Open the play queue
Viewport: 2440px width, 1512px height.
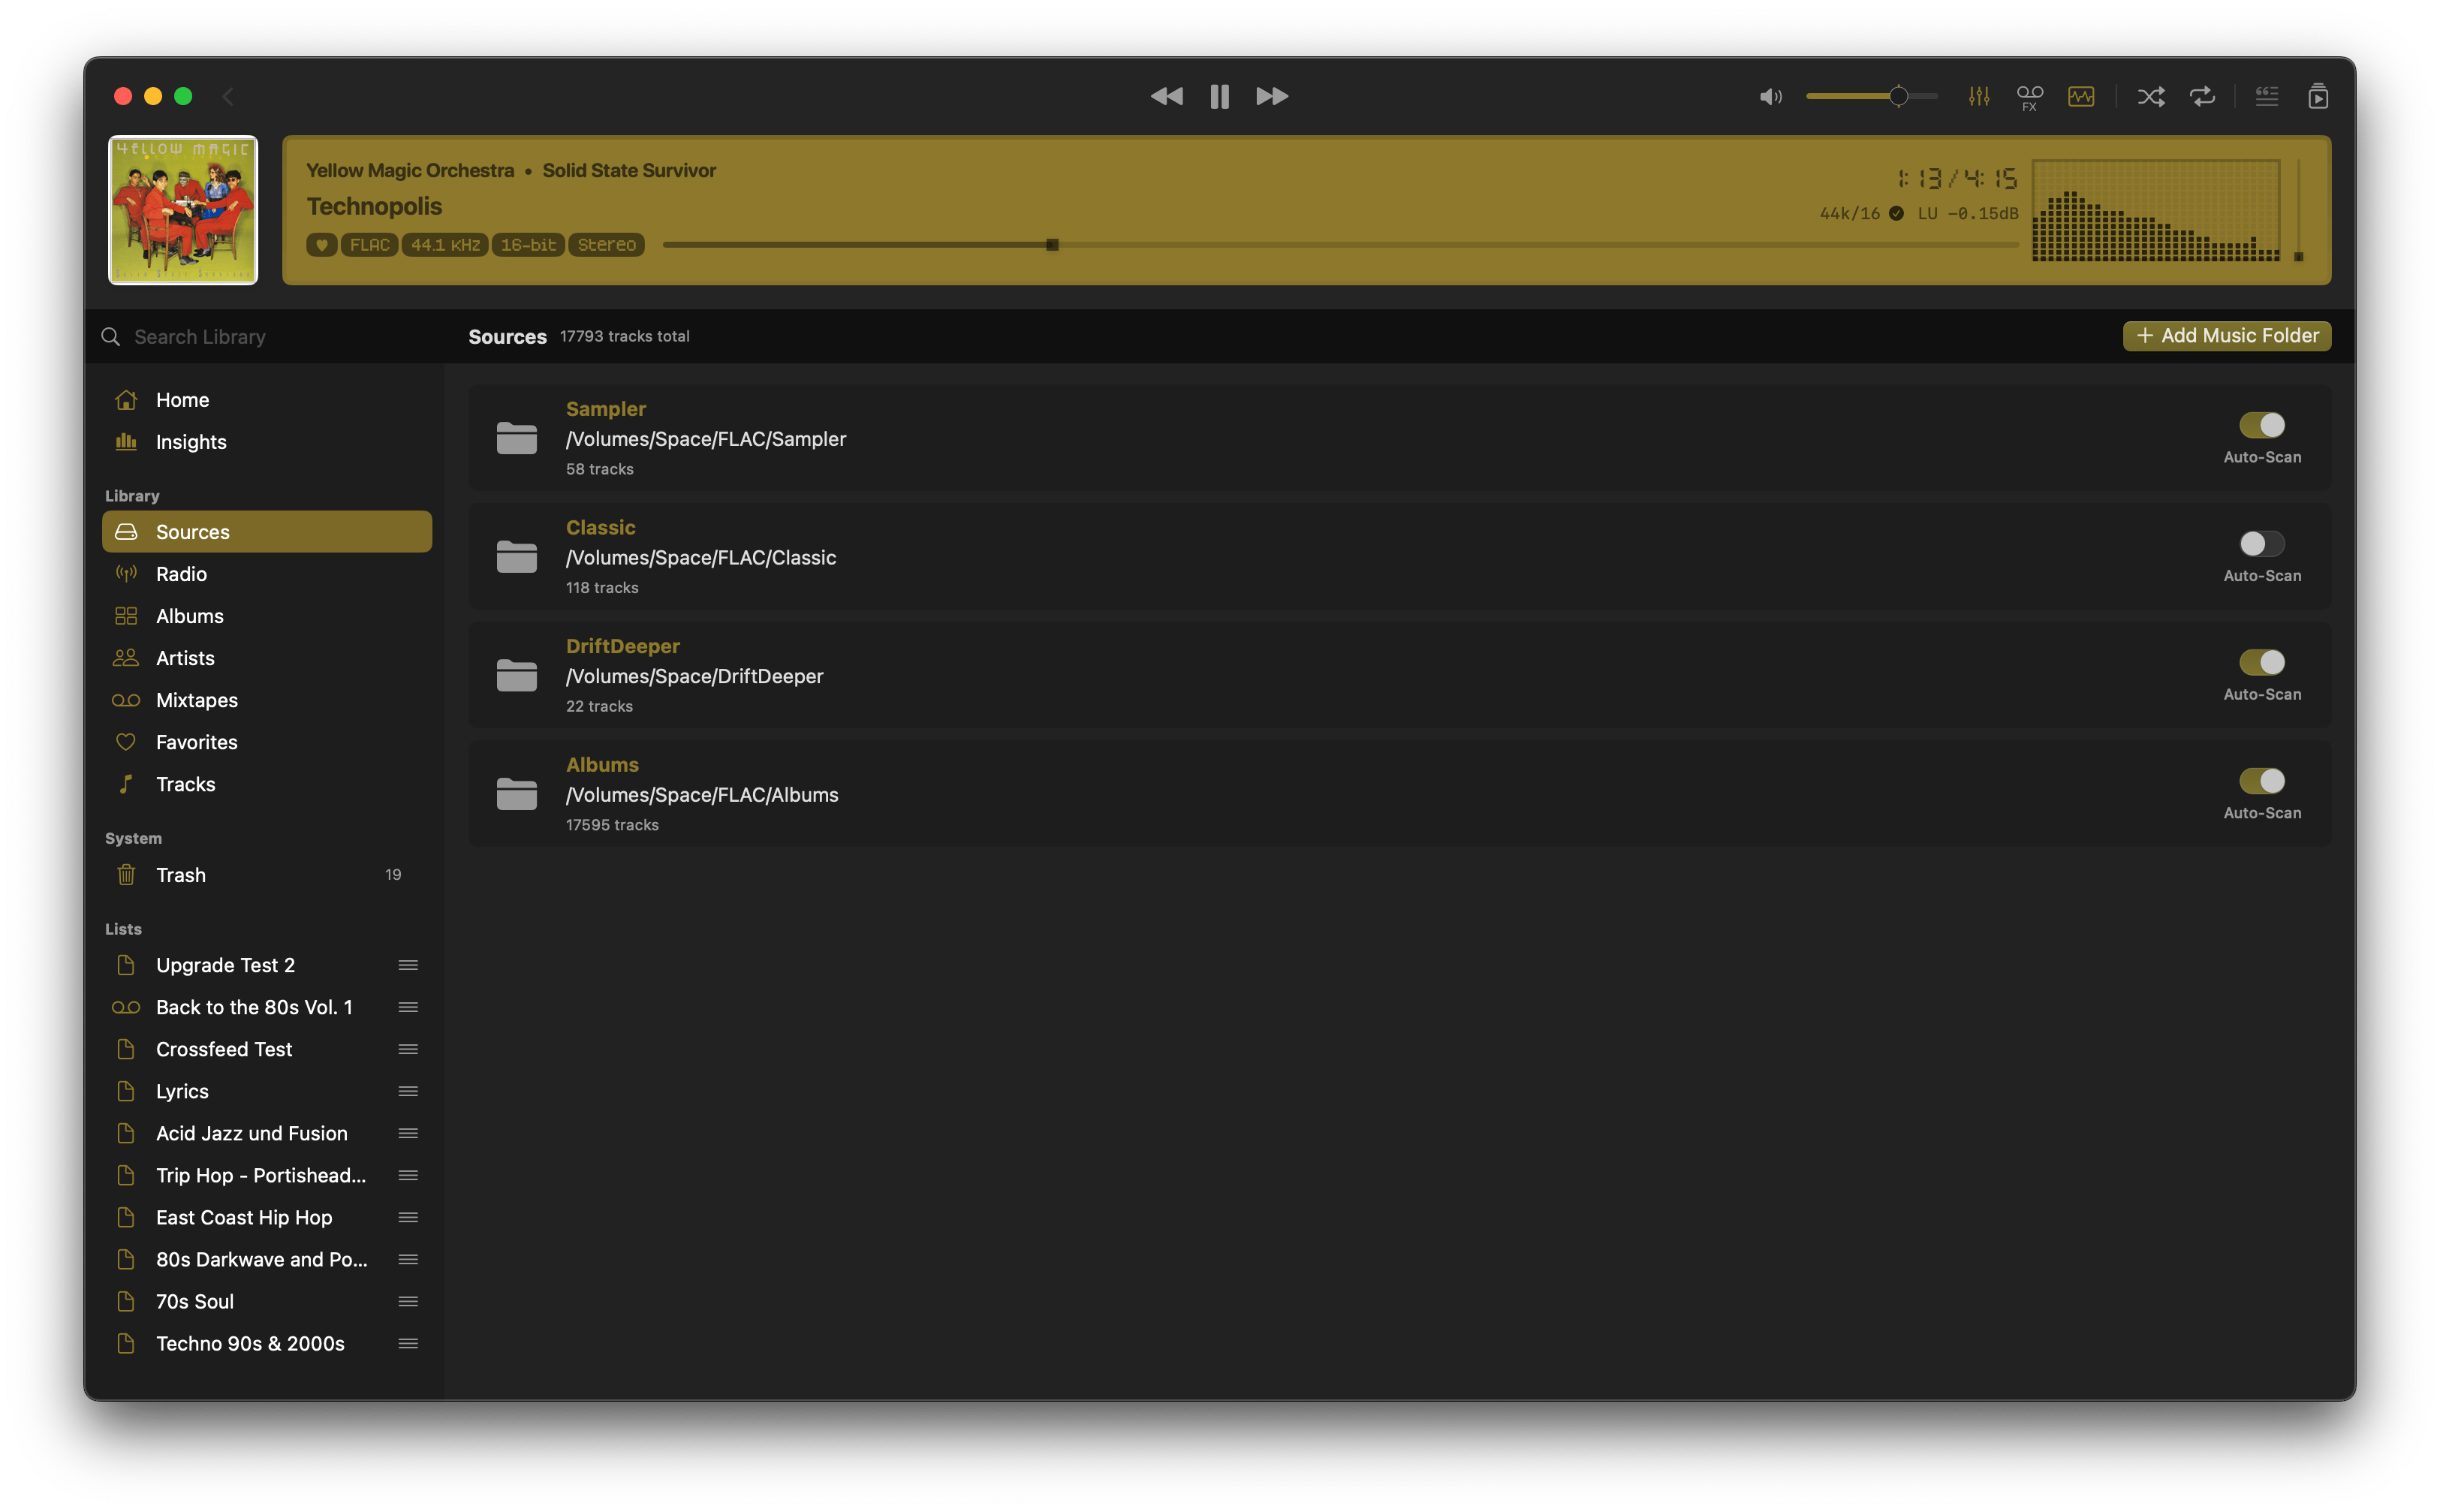[x=2318, y=96]
